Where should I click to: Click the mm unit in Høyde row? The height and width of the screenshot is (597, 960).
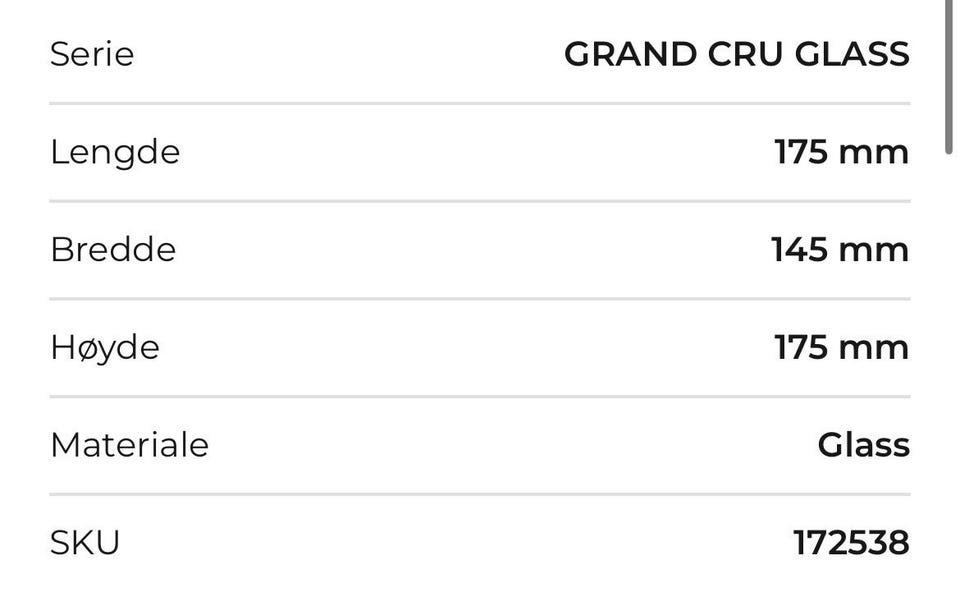[x=873, y=347]
